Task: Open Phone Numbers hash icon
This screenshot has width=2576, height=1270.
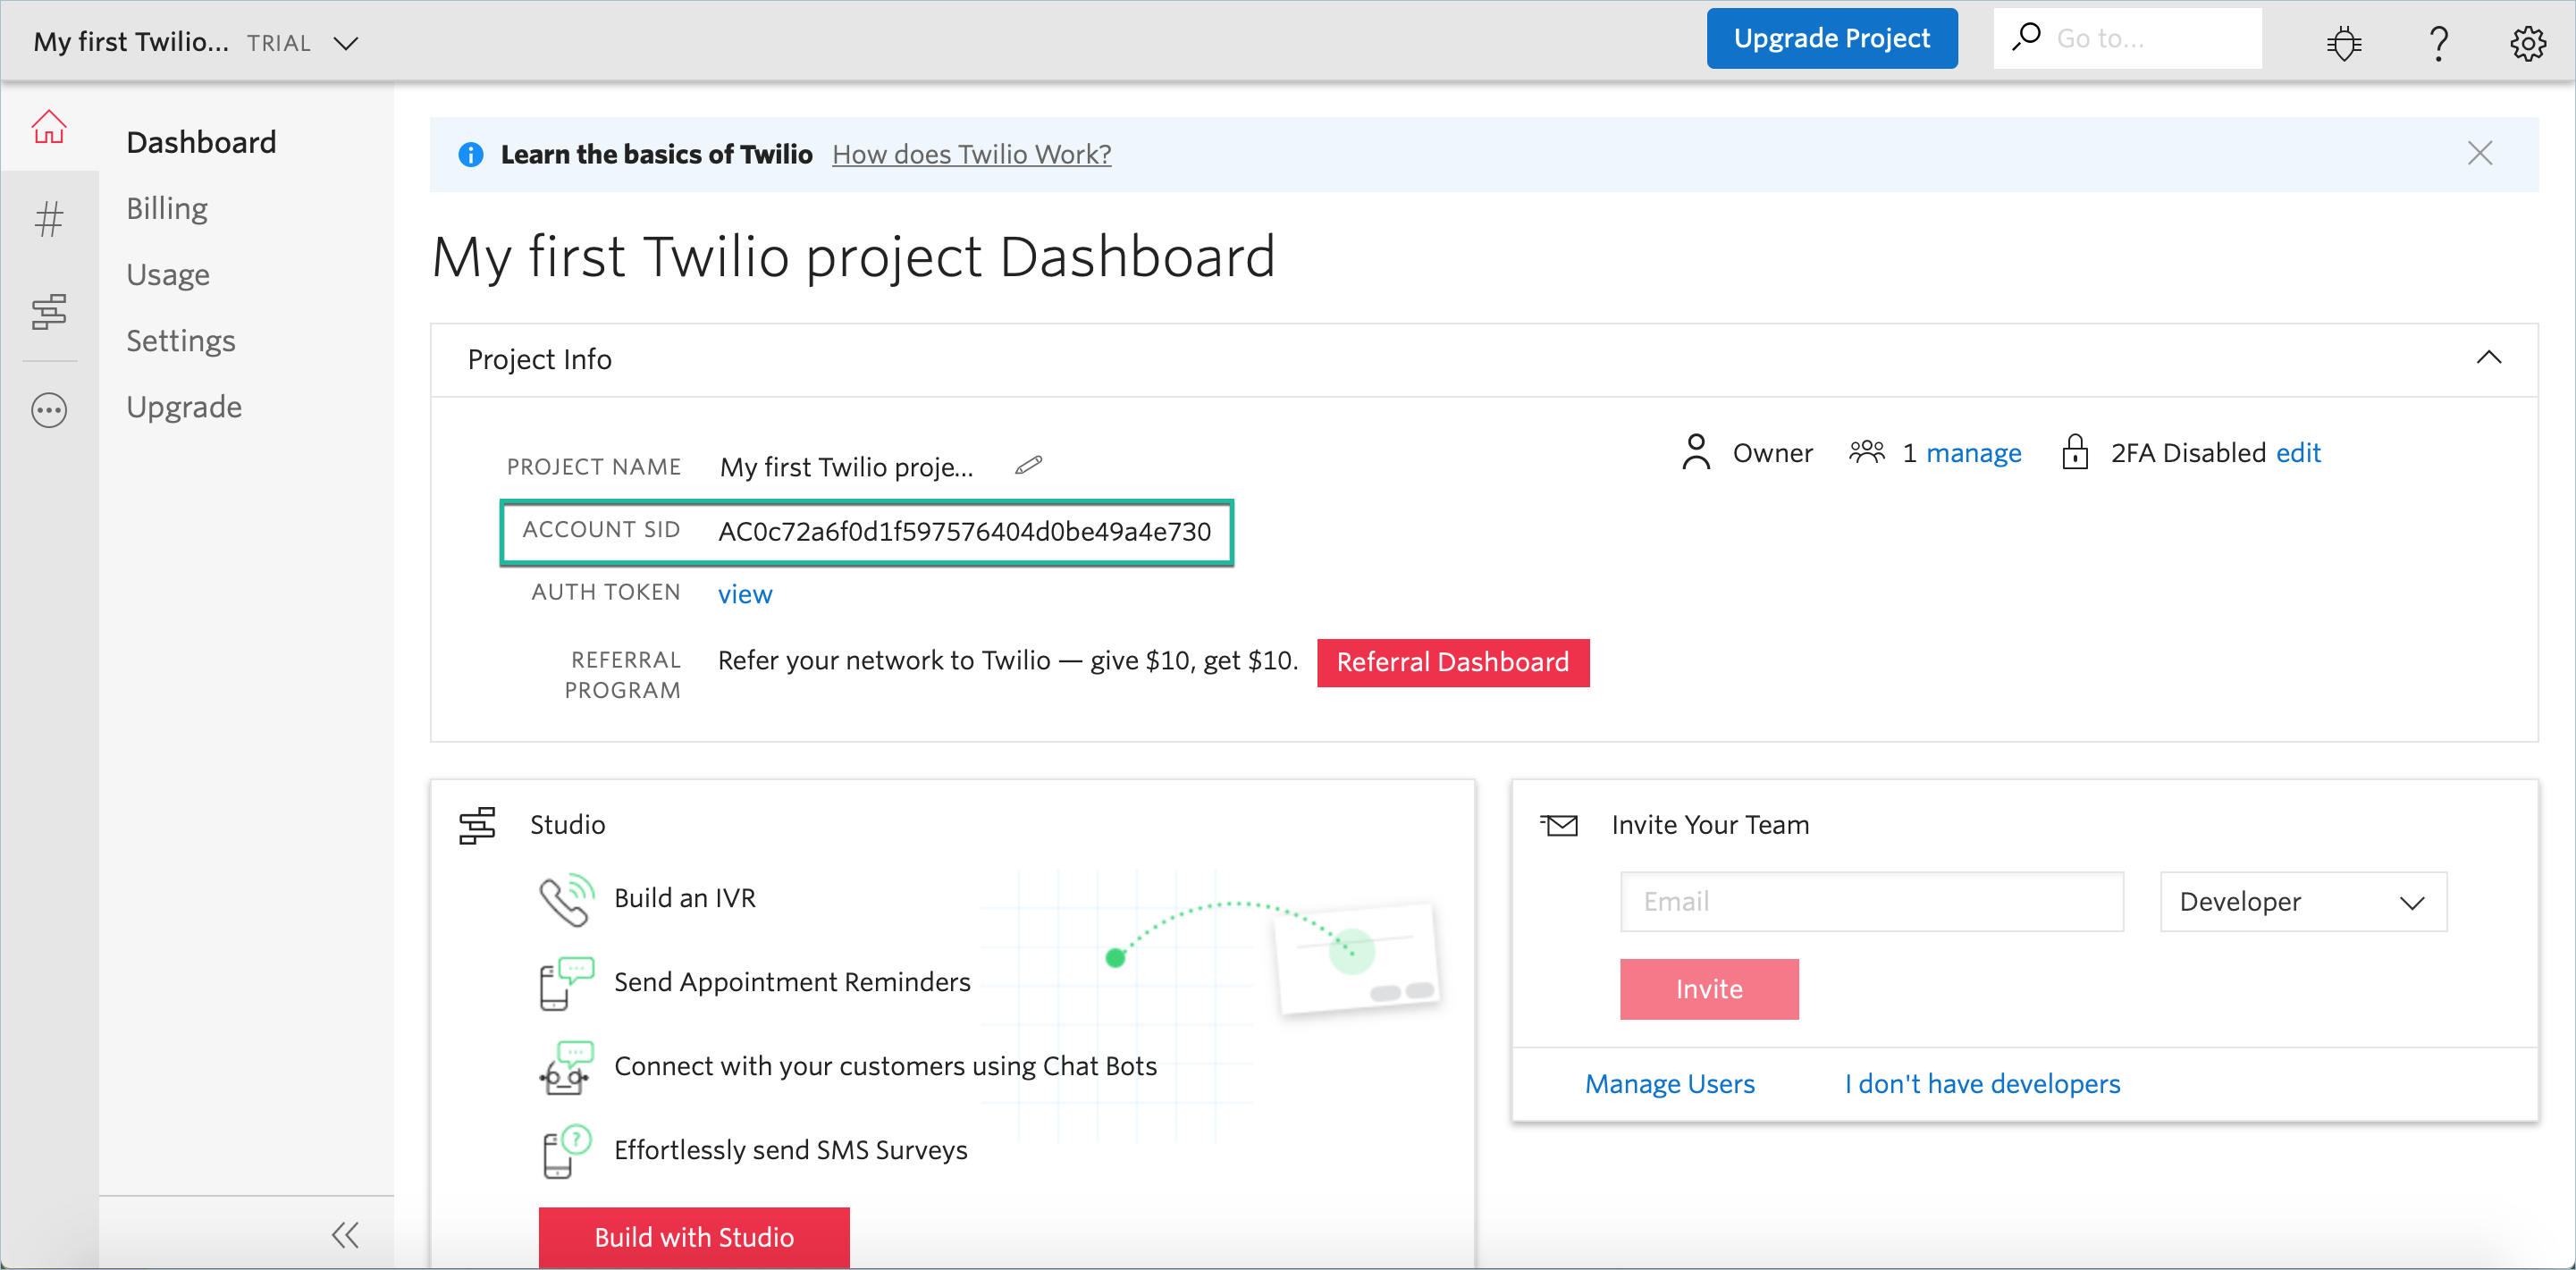Action: tap(48, 218)
